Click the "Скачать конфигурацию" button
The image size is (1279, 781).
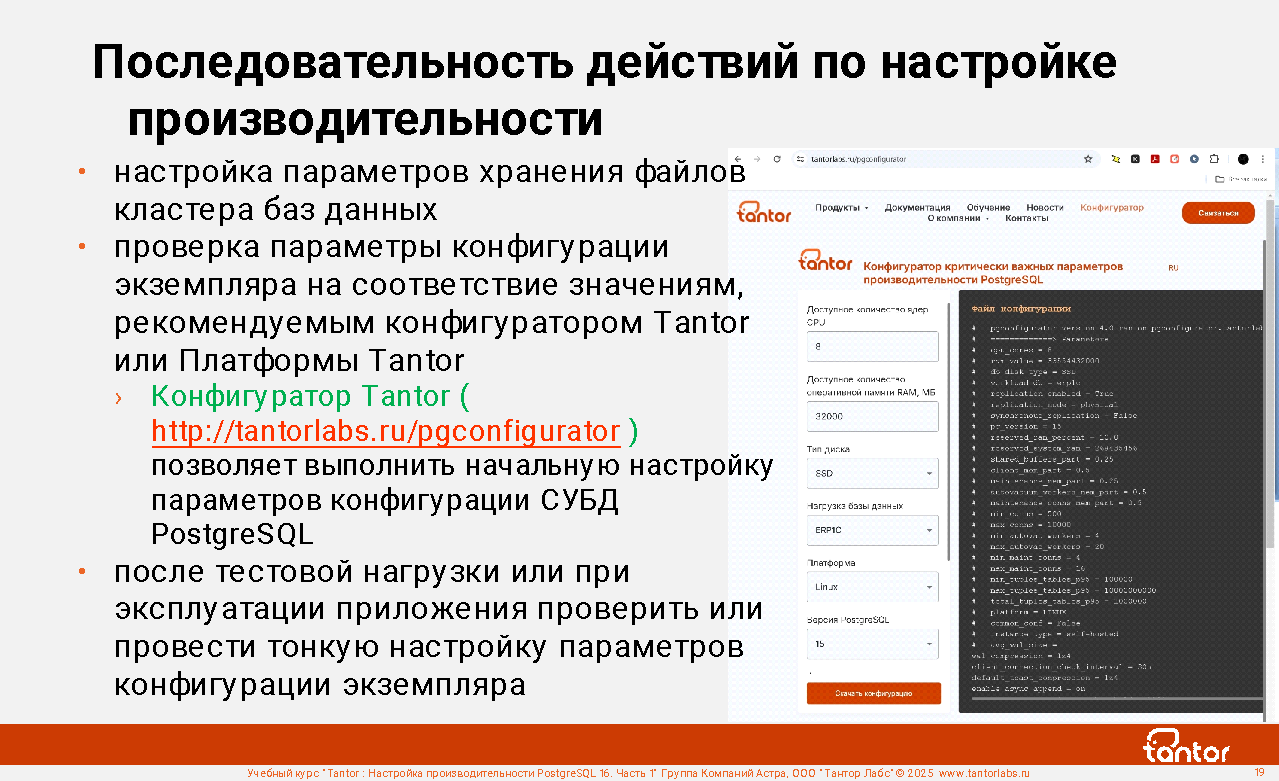pos(873,693)
